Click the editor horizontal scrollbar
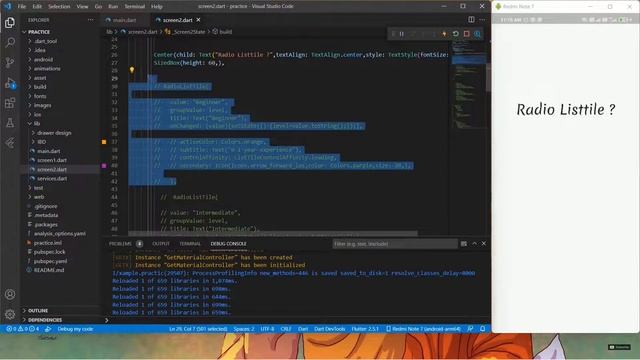The height and width of the screenshot is (360, 640). pos(273,233)
